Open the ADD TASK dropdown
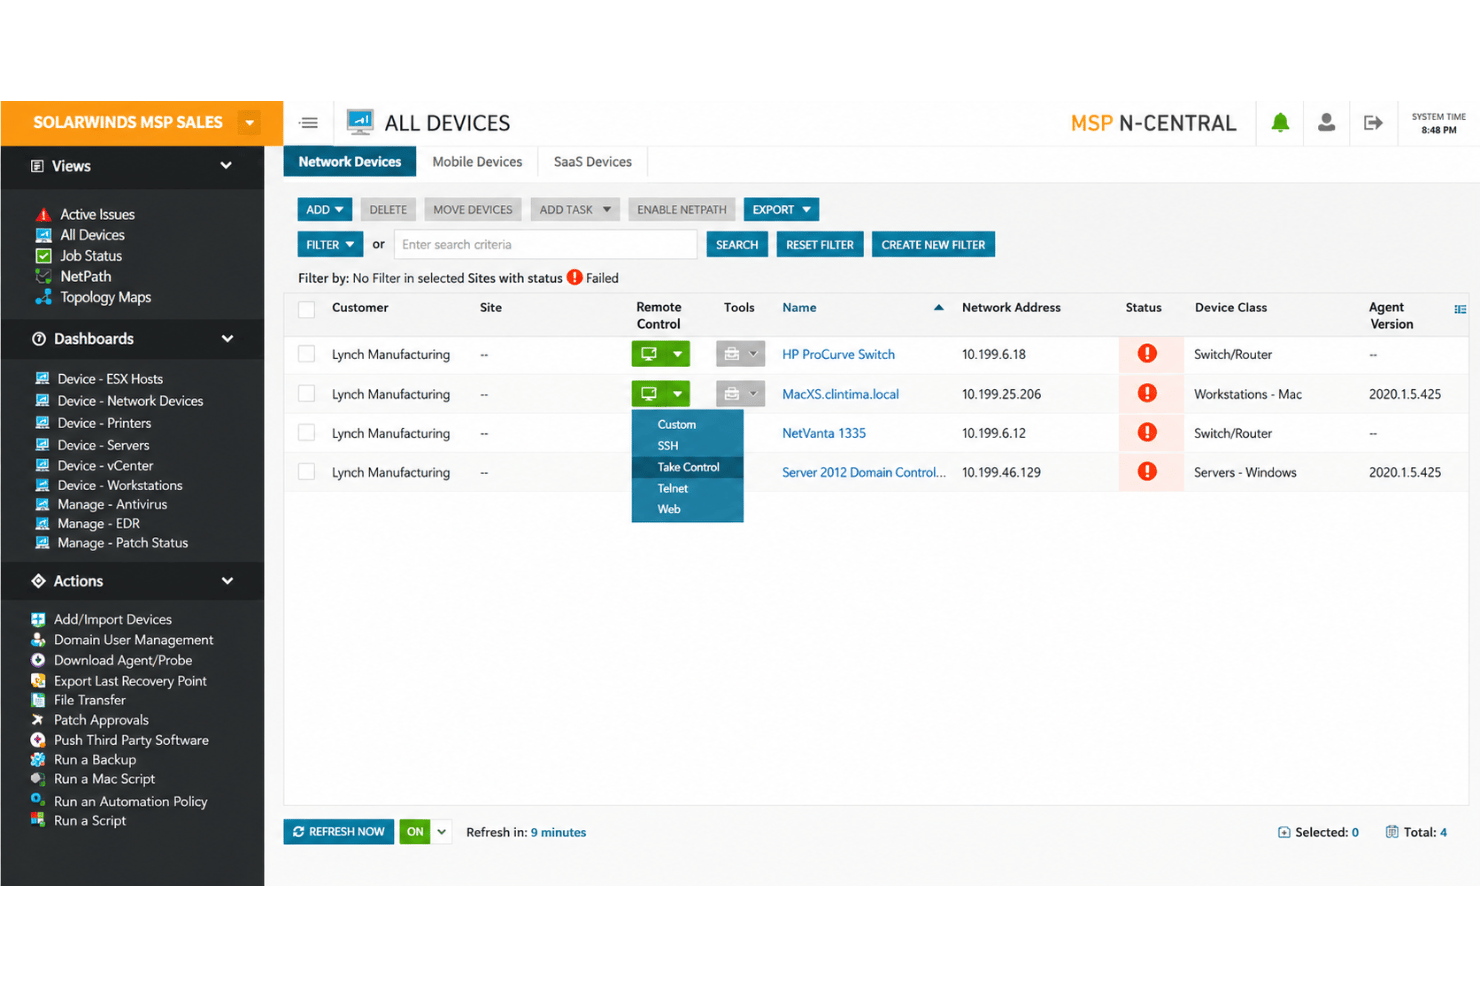The width and height of the screenshot is (1480, 987). click(x=575, y=209)
